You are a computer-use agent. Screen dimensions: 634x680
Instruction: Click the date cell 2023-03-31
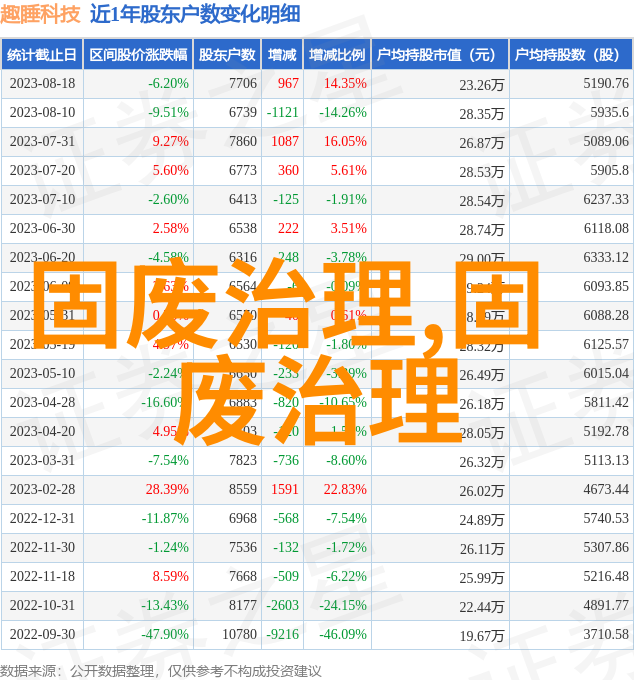tap(42, 461)
